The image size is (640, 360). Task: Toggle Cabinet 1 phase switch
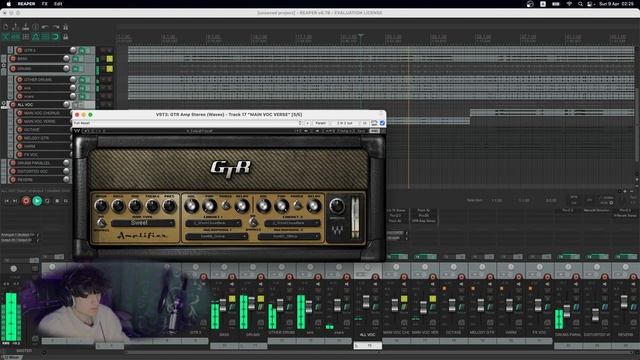point(226,205)
